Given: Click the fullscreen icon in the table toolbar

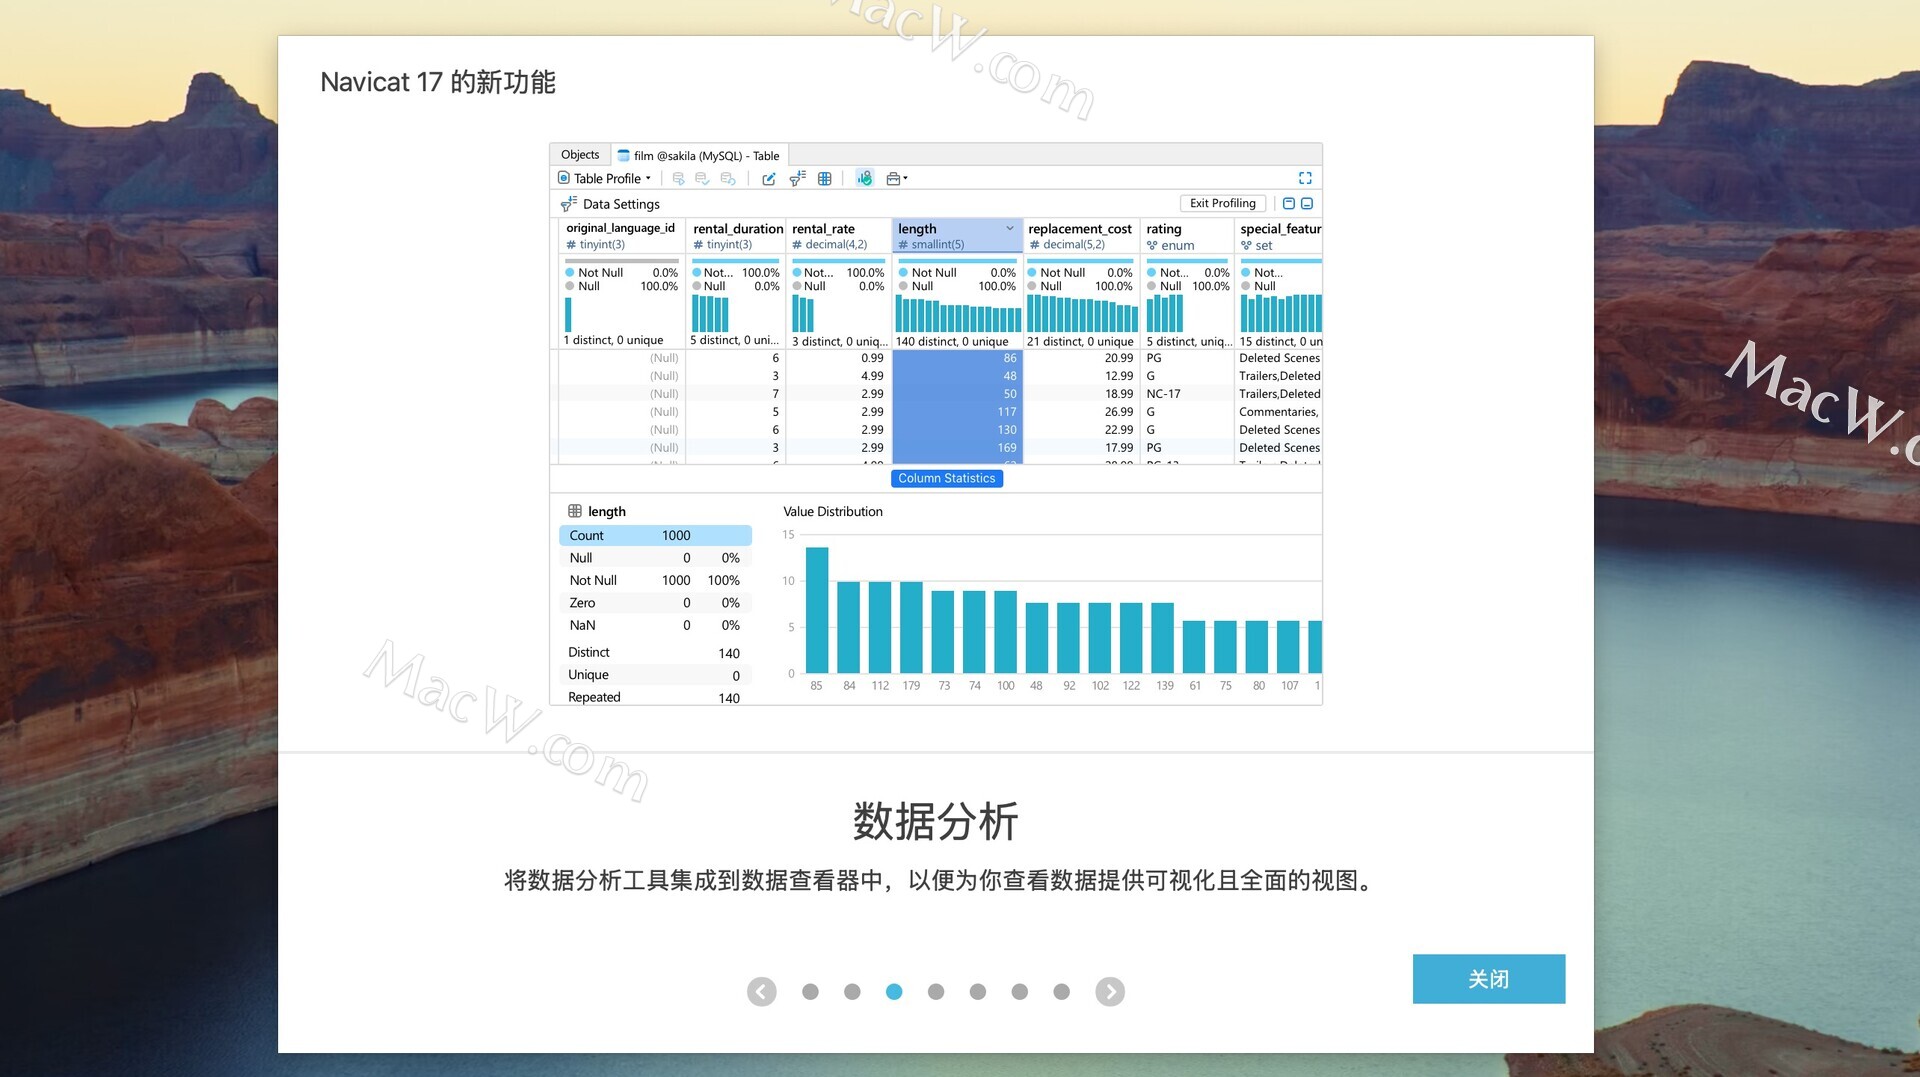Looking at the screenshot, I should (1305, 178).
